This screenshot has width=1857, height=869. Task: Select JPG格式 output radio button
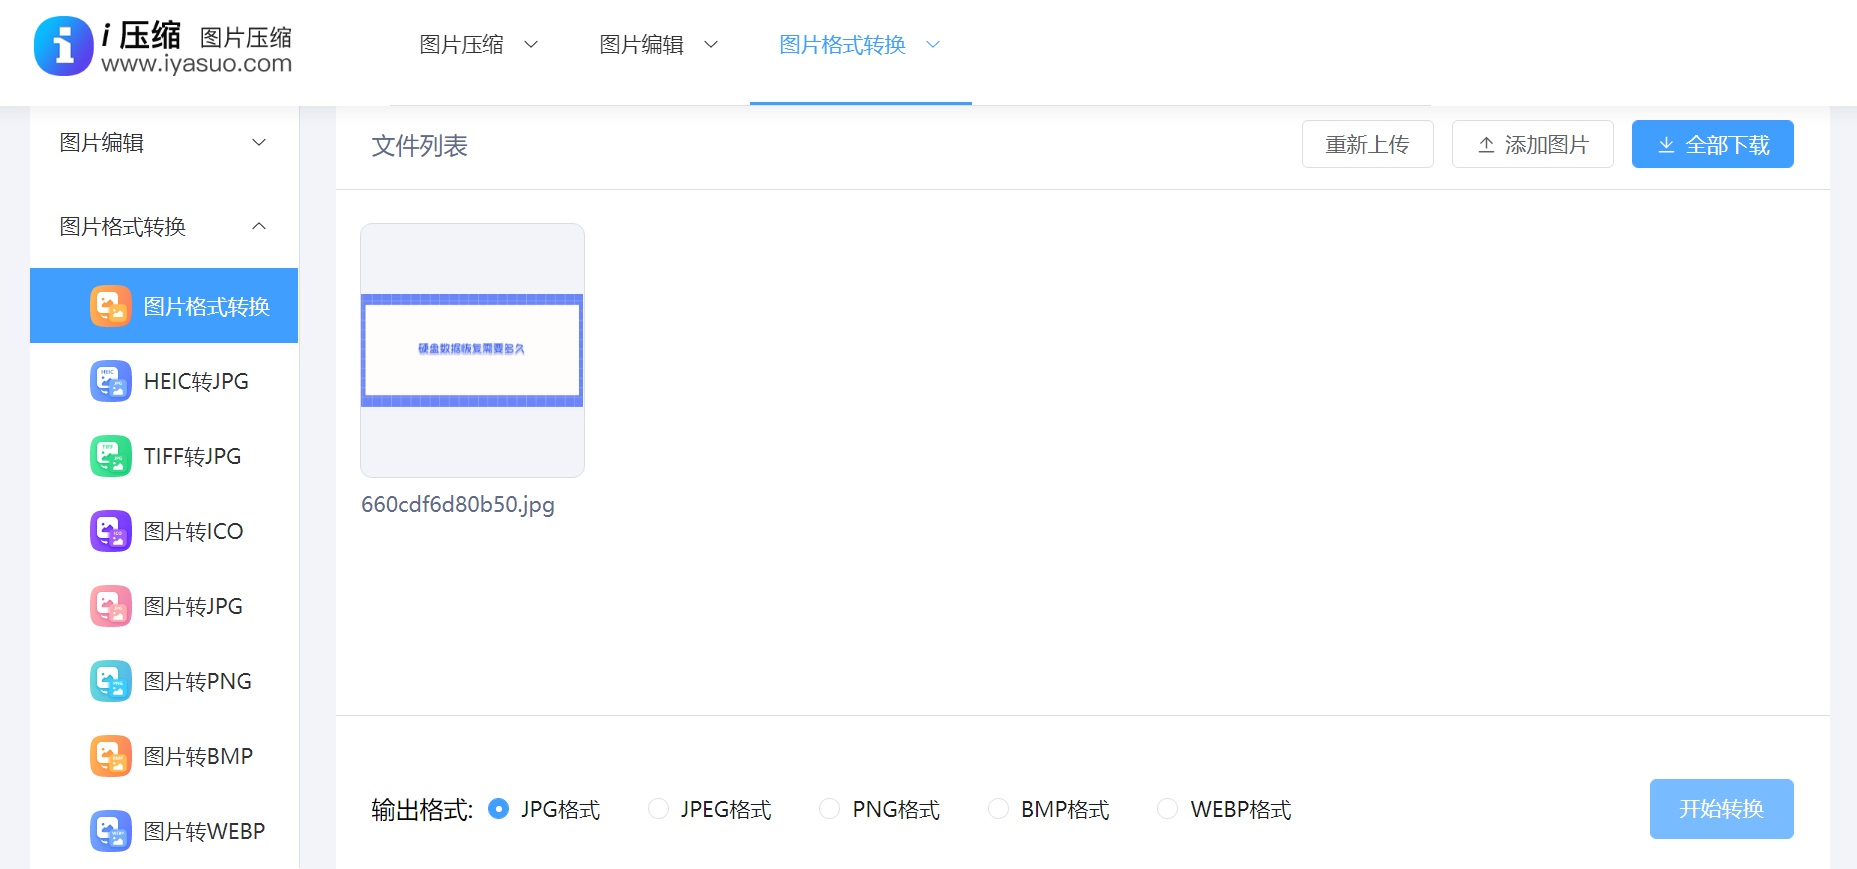pos(498,809)
